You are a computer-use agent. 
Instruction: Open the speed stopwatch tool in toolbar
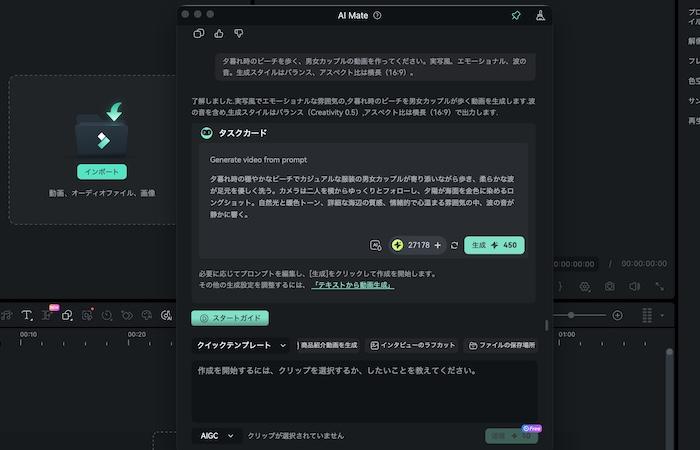(107, 315)
